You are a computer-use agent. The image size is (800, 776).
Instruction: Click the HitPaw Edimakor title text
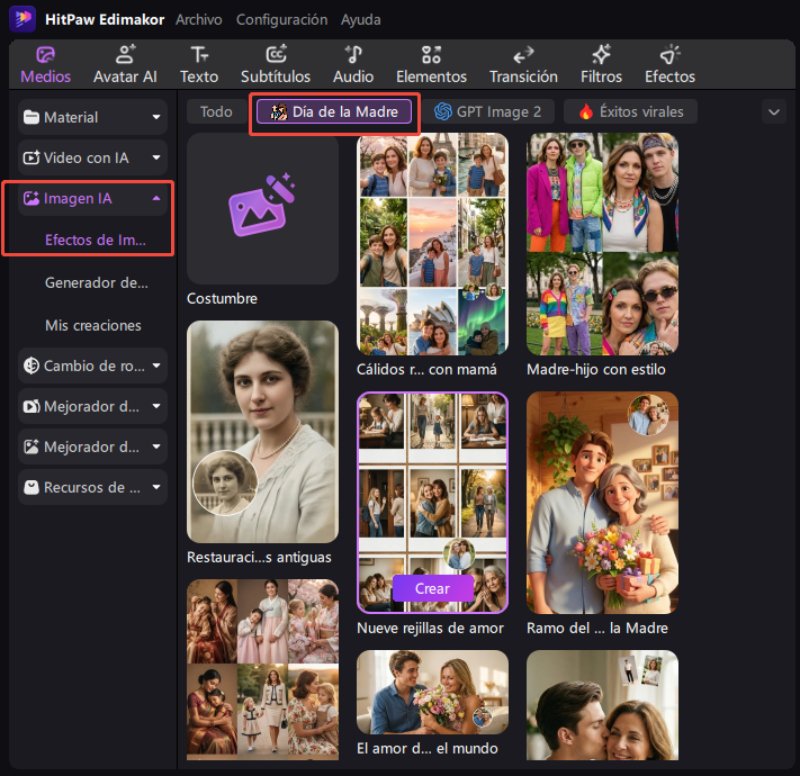(x=105, y=19)
